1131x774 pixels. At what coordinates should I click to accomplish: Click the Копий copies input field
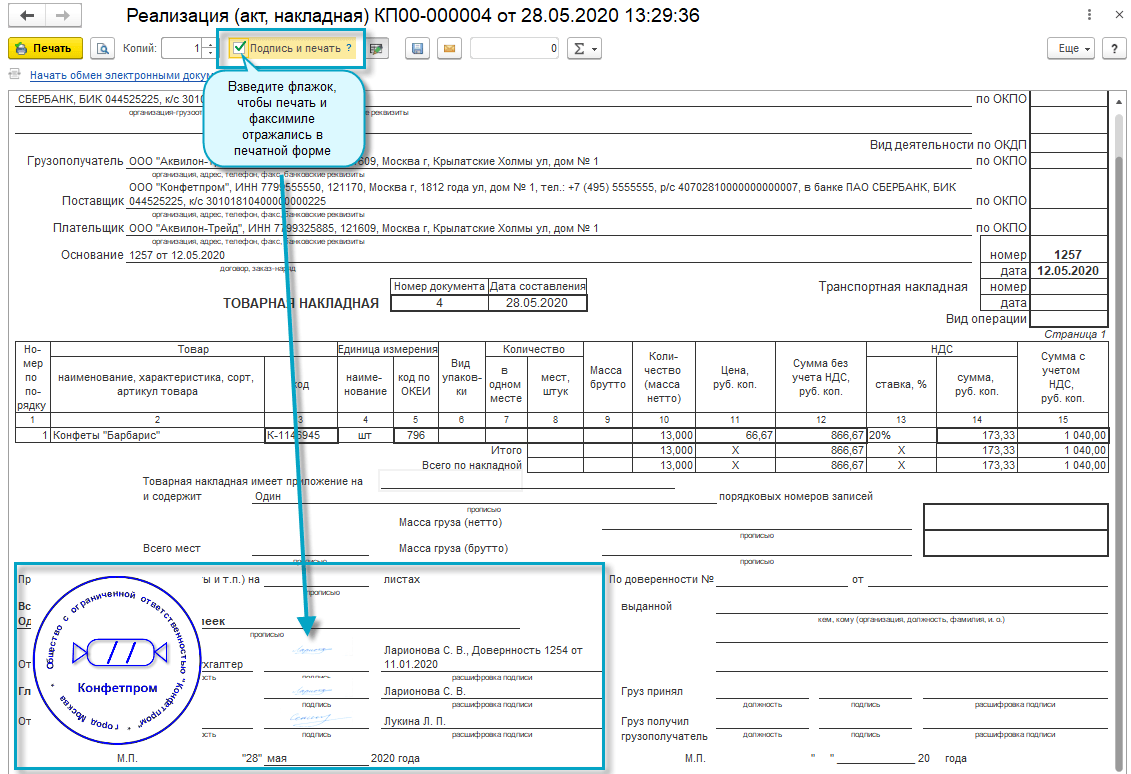182,48
